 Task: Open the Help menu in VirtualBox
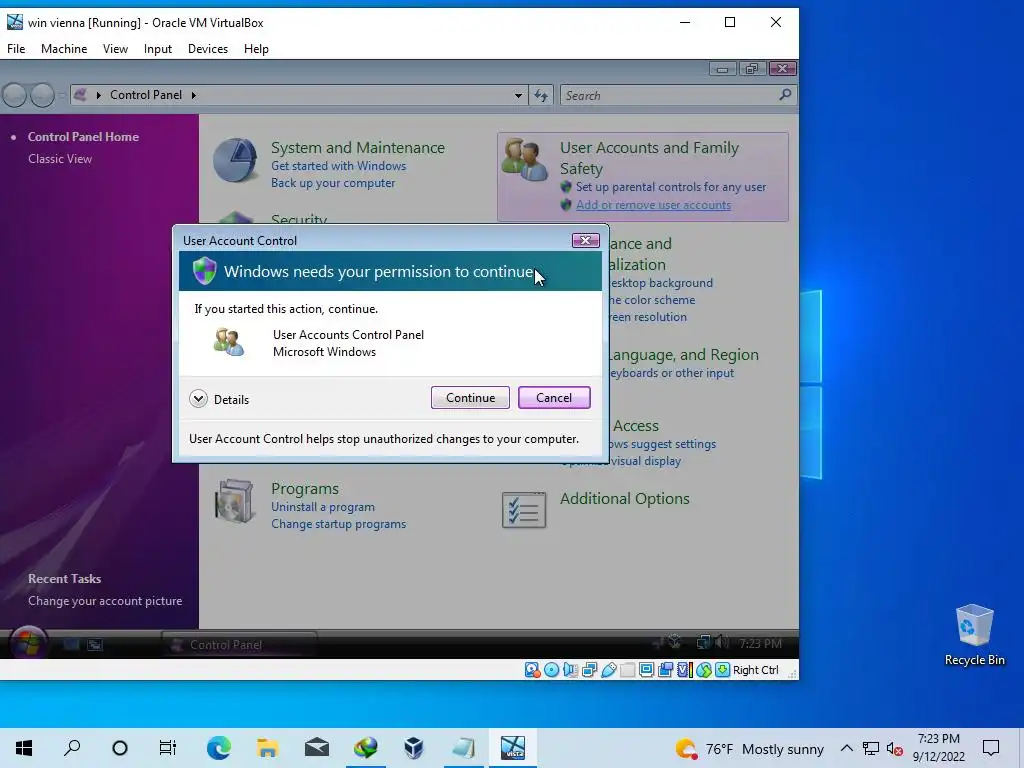coord(256,49)
